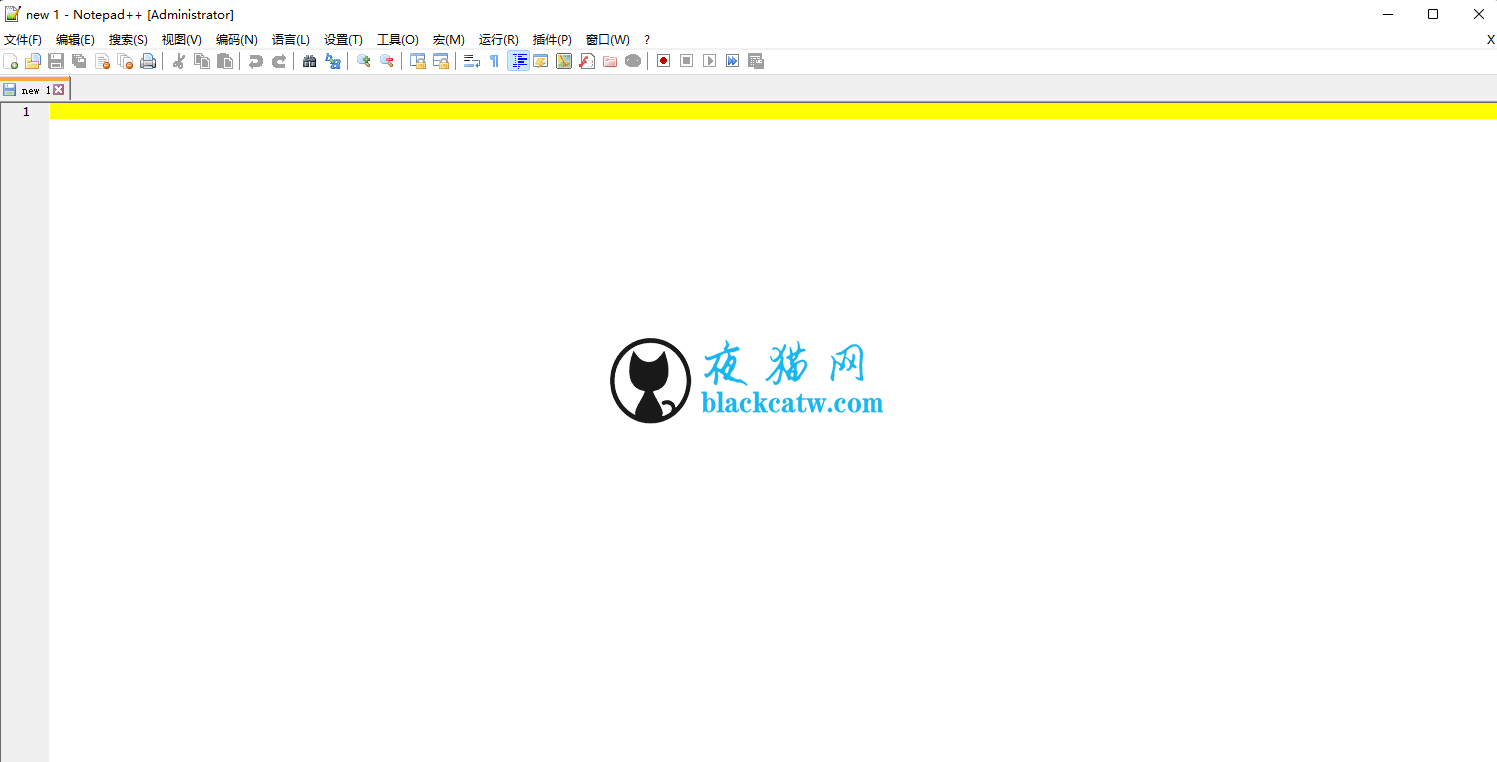This screenshot has height=762, width=1497.
Task: Open the 文件(F) menu
Action: click(23, 40)
